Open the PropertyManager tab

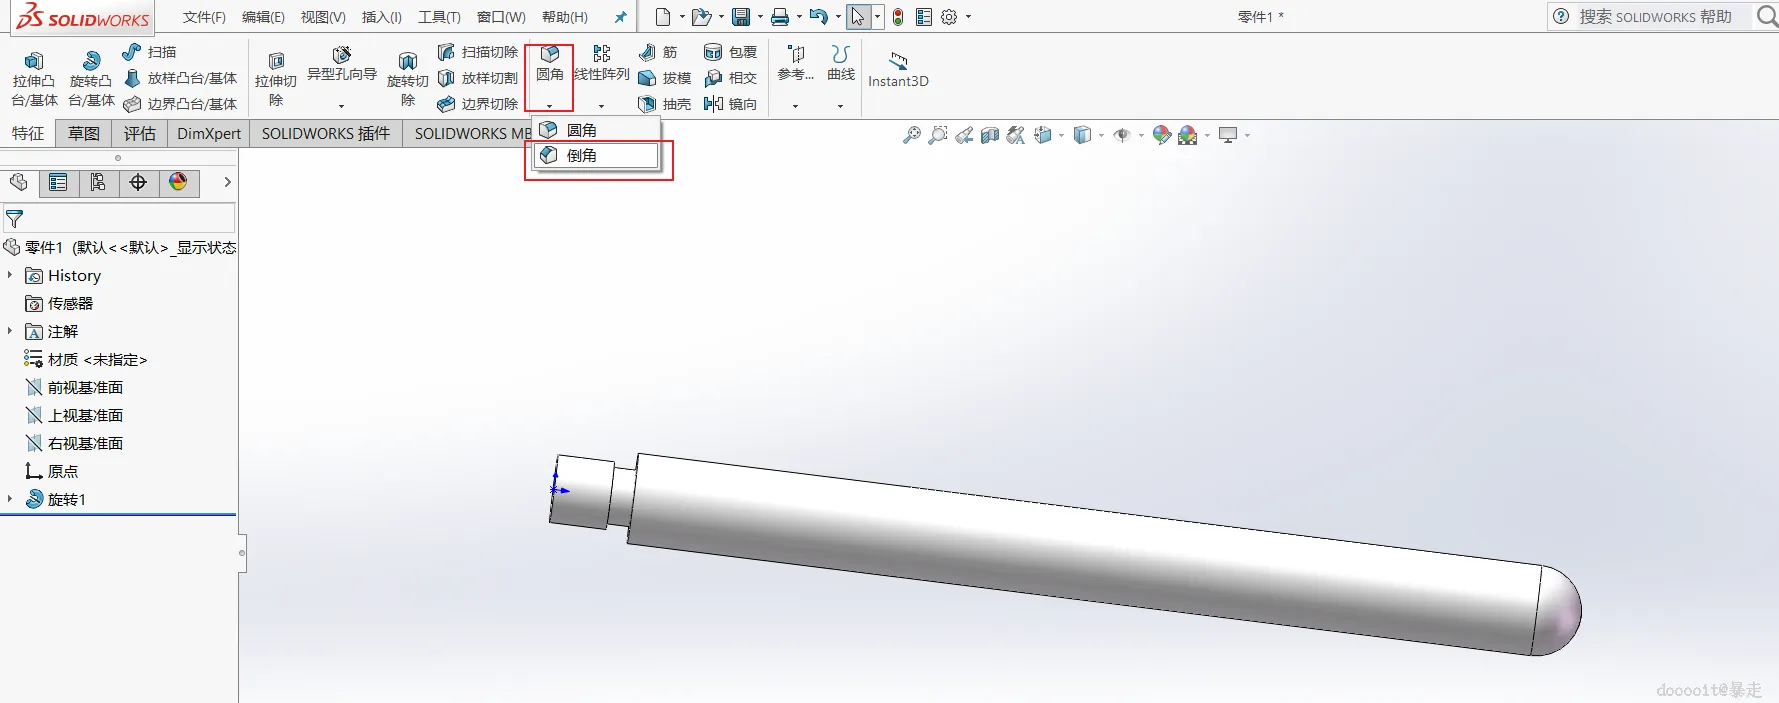[x=58, y=182]
